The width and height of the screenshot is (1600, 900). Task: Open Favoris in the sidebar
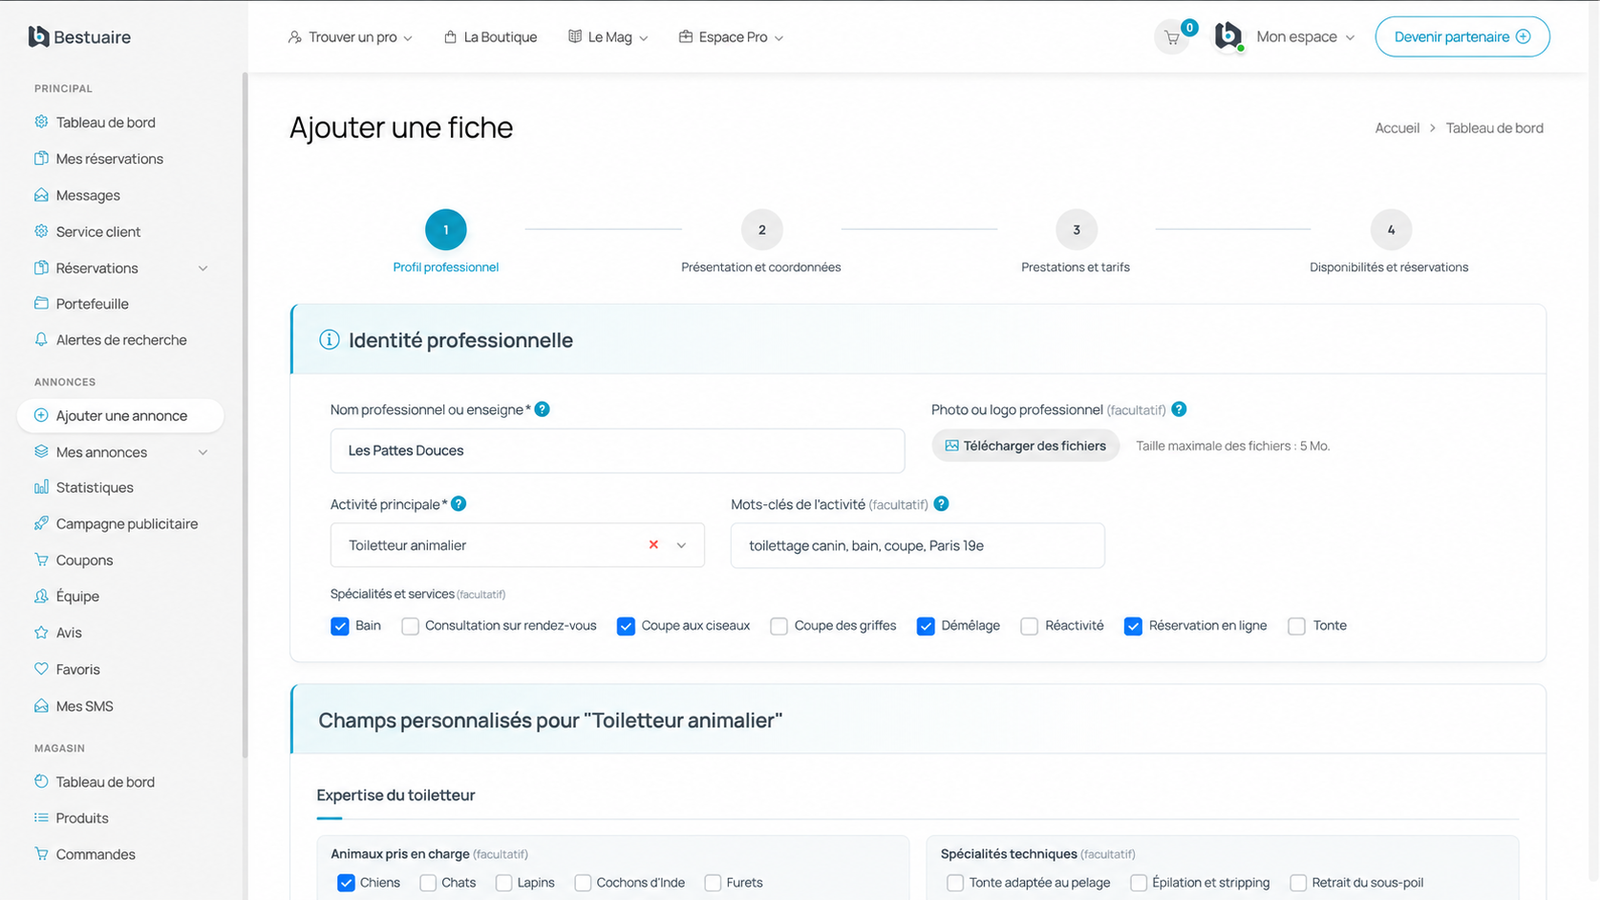(78, 670)
